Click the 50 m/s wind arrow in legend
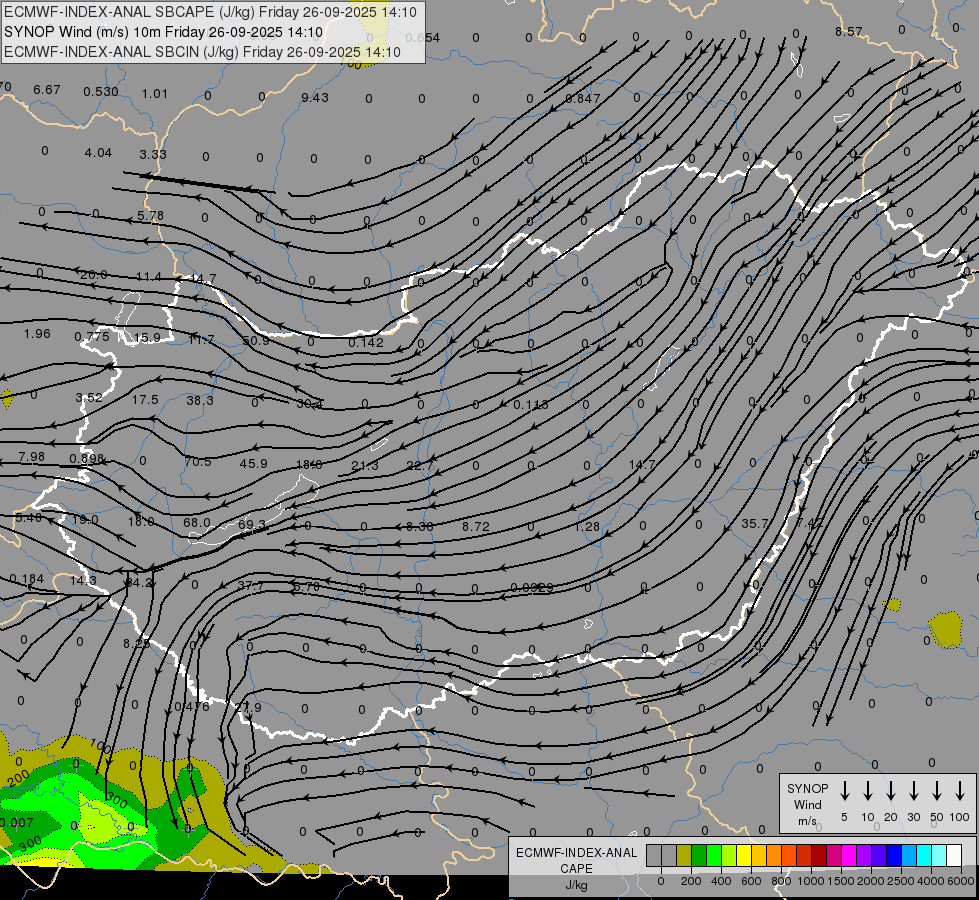The width and height of the screenshot is (979, 900). click(x=937, y=791)
